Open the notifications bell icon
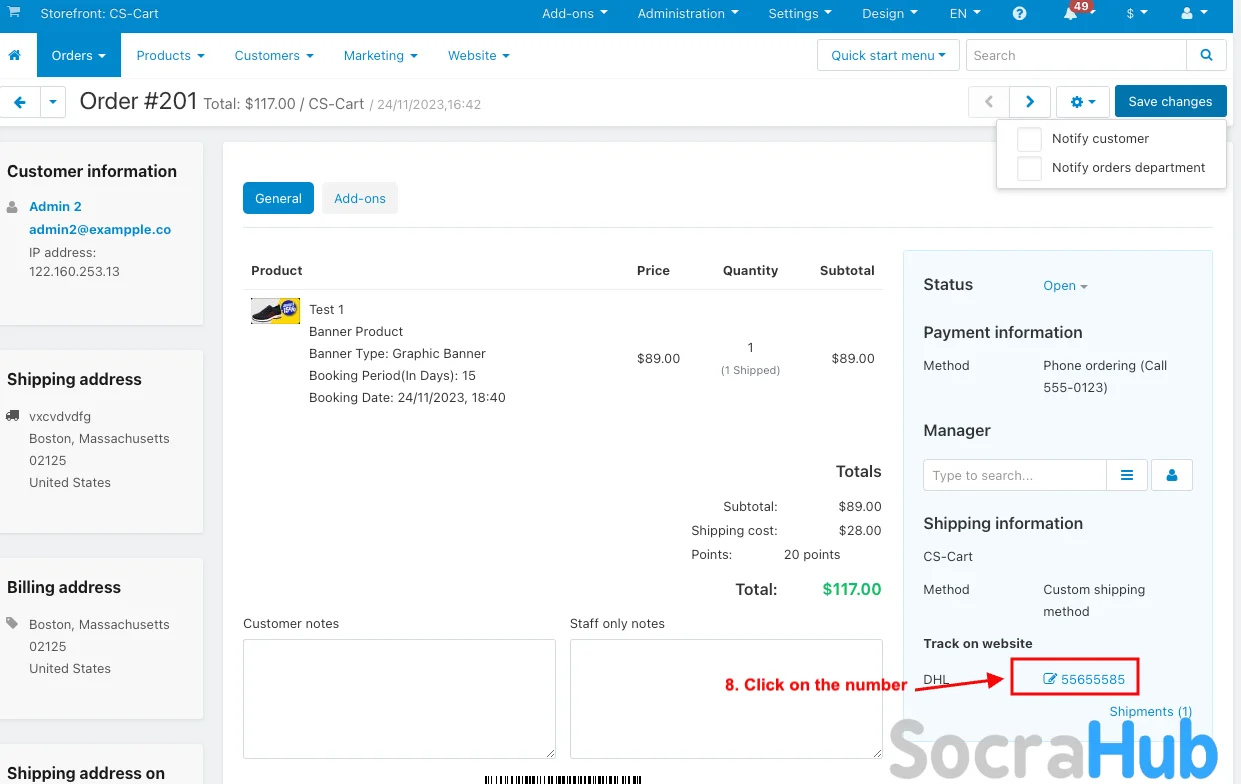1241x784 pixels. coord(1071,14)
